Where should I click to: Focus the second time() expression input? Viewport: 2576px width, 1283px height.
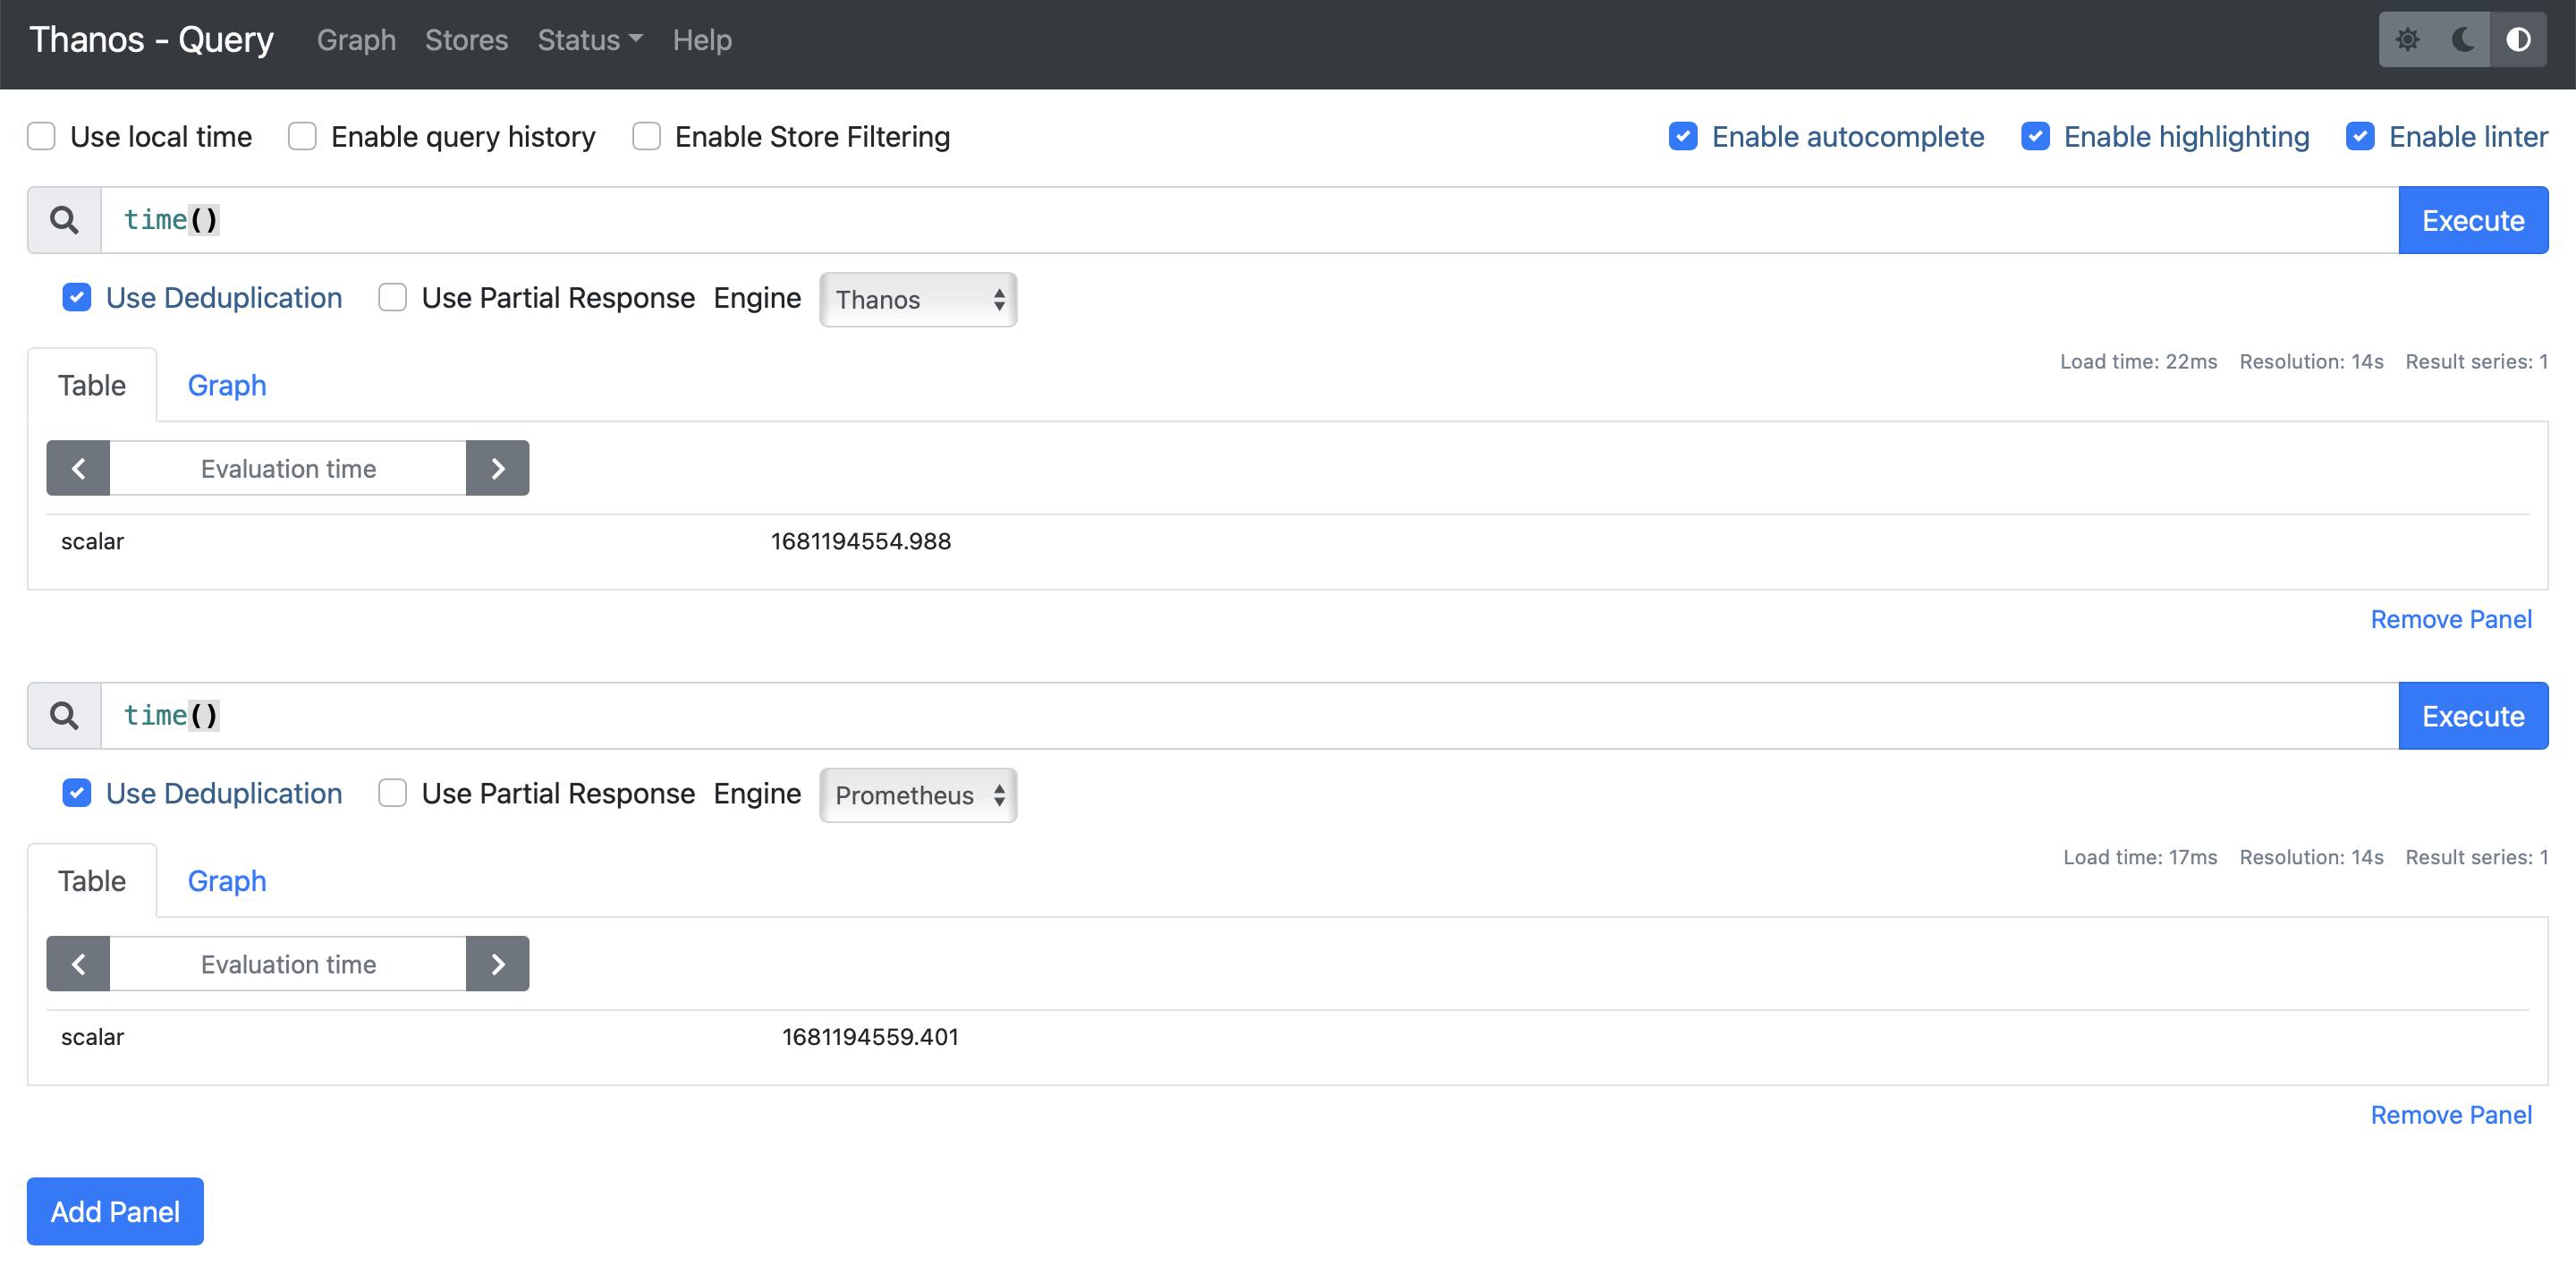pyautogui.click(x=1250, y=716)
